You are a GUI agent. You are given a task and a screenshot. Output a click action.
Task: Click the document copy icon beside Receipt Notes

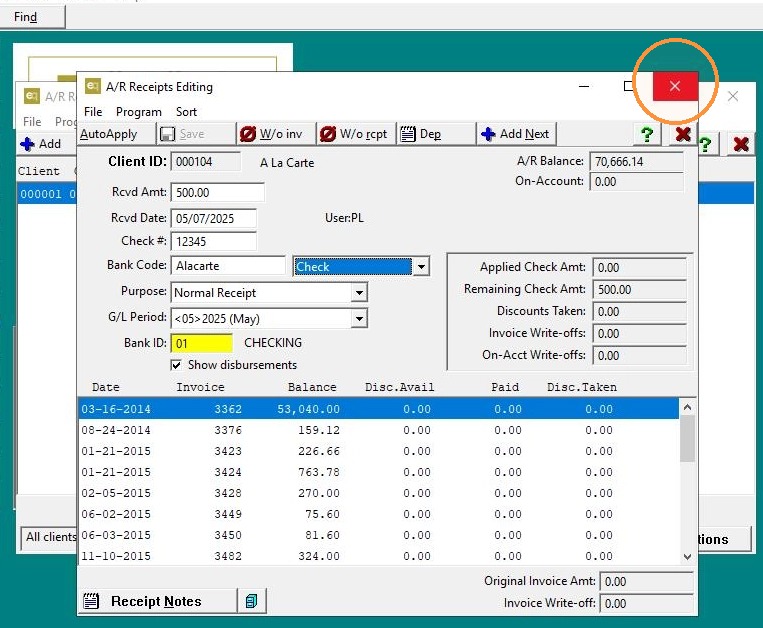point(252,601)
